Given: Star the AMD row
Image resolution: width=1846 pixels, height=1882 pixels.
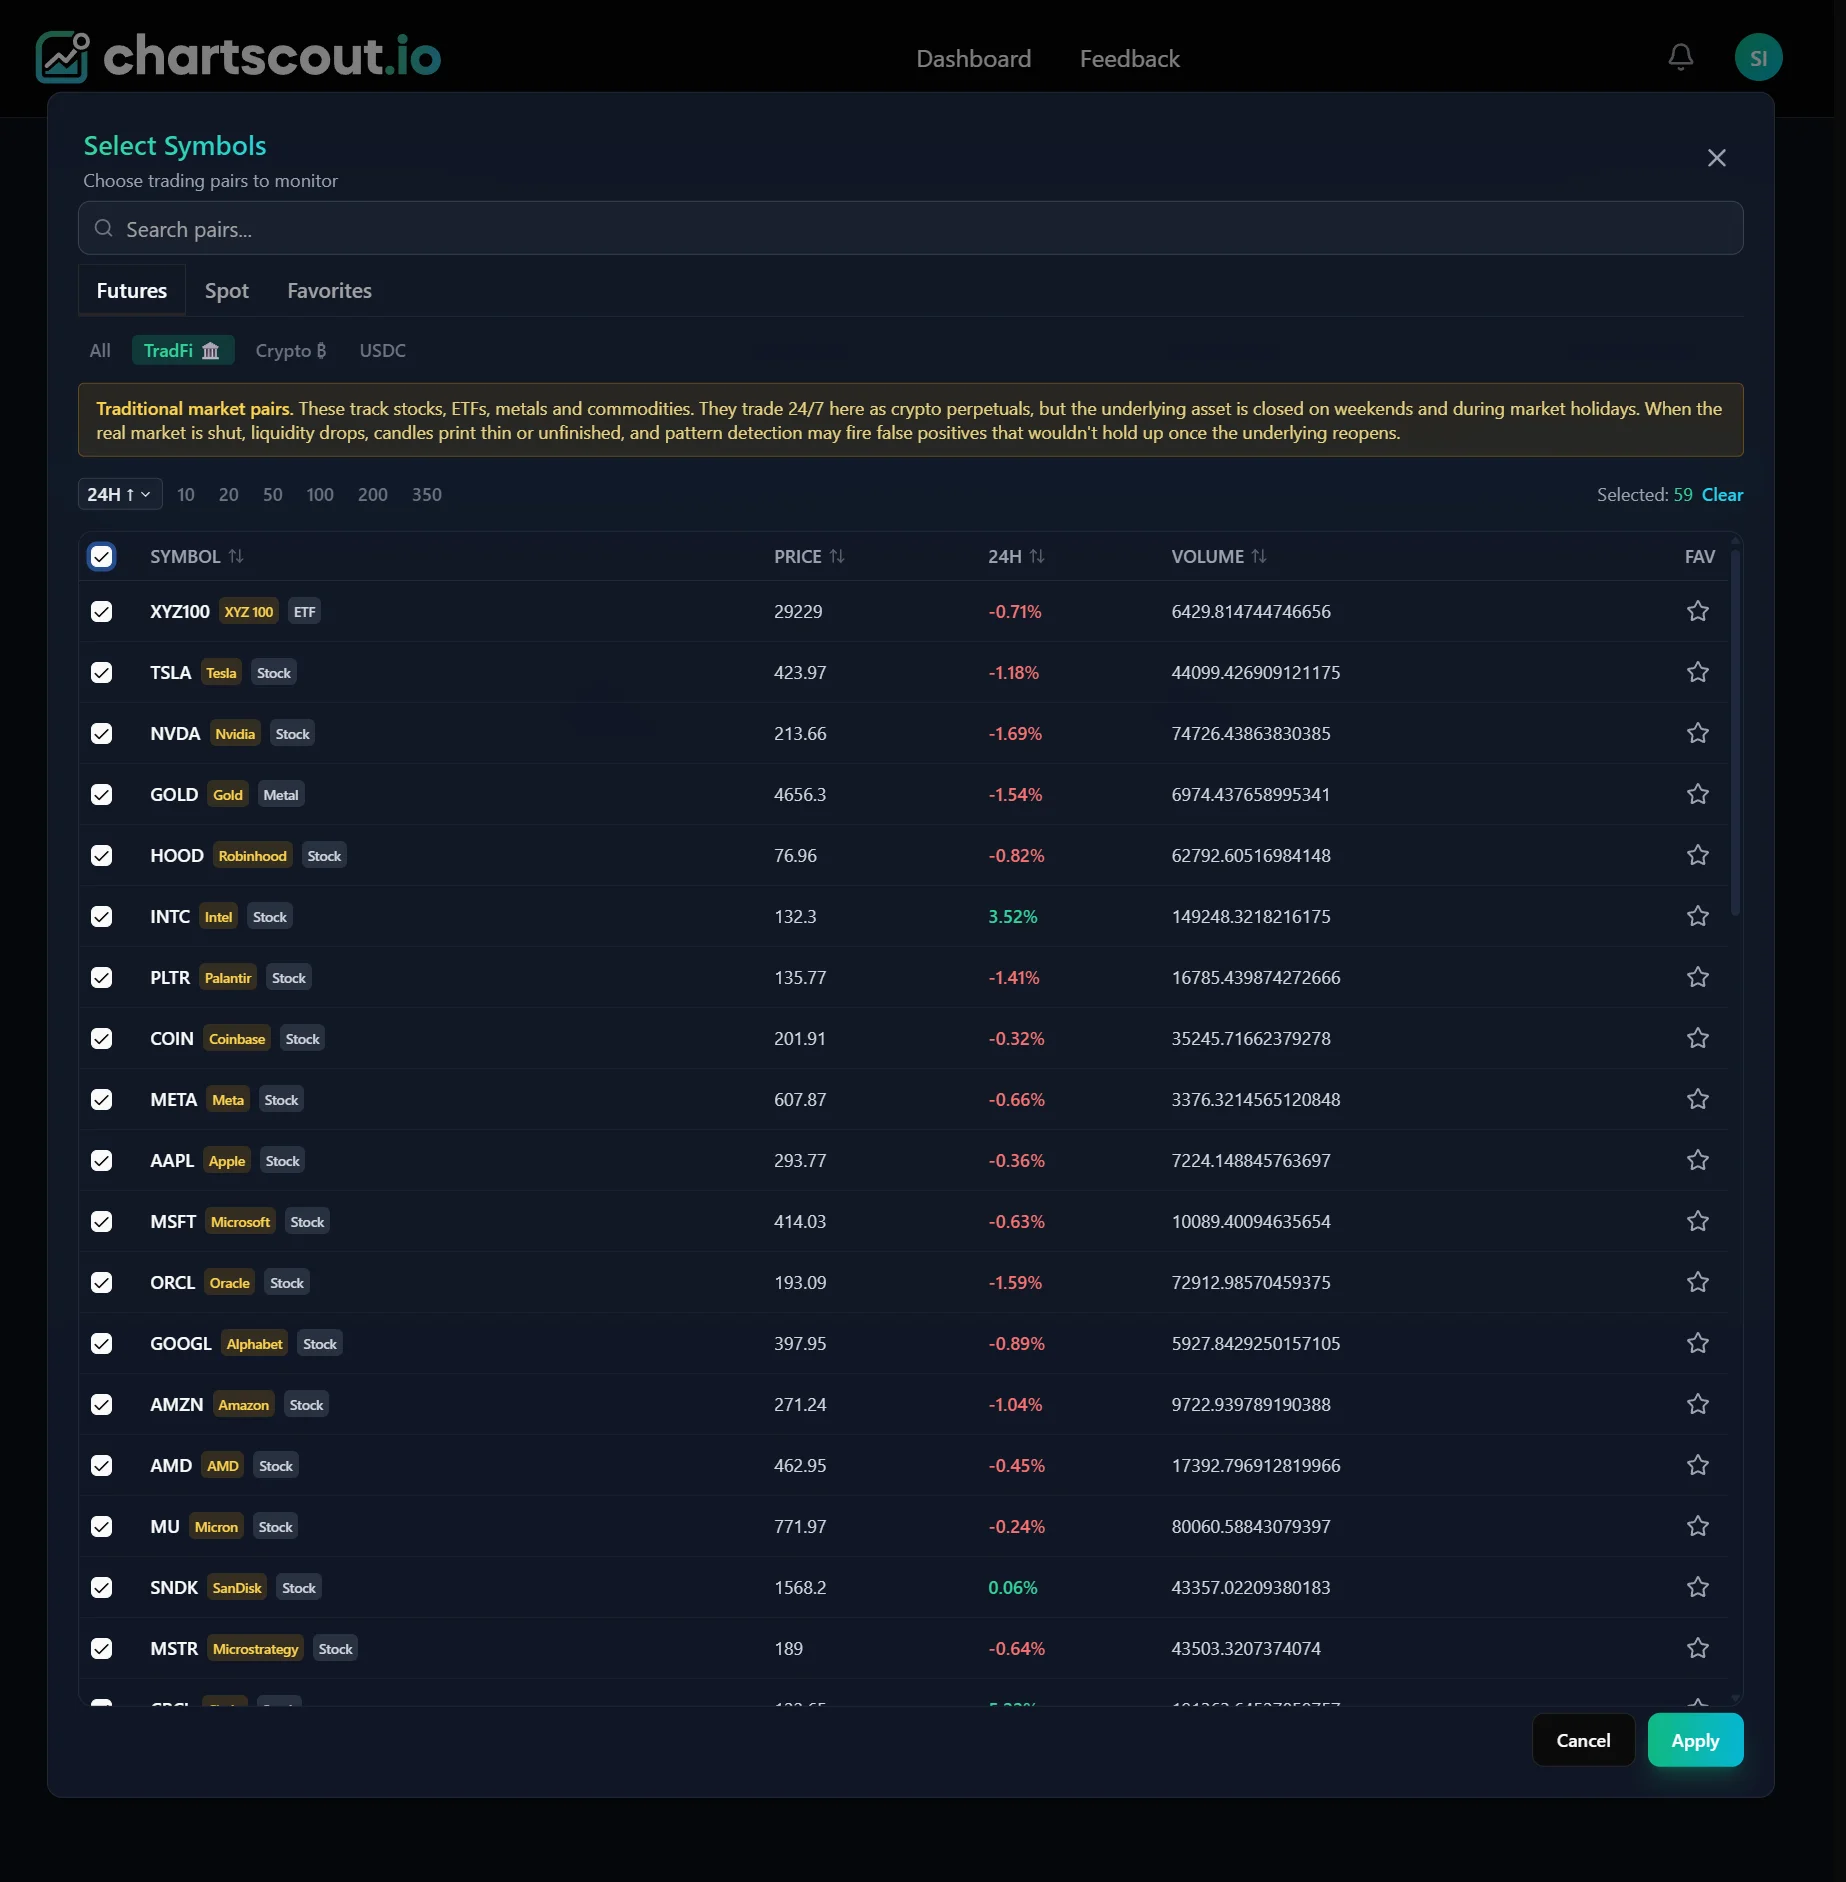Looking at the screenshot, I should point(1697,1465).
